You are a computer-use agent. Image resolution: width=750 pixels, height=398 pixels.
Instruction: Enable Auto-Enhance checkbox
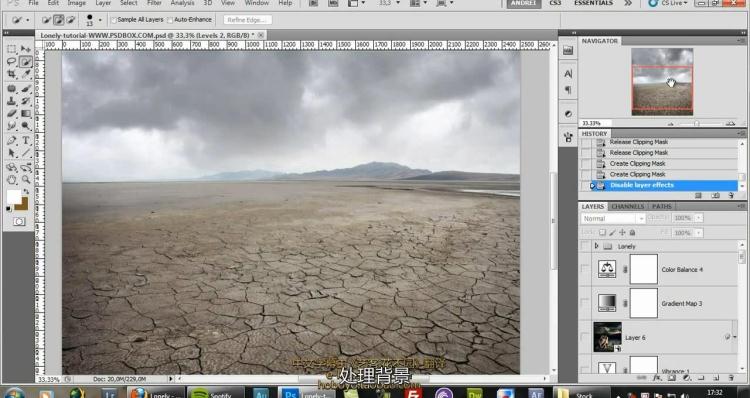[x=170, y=20]
